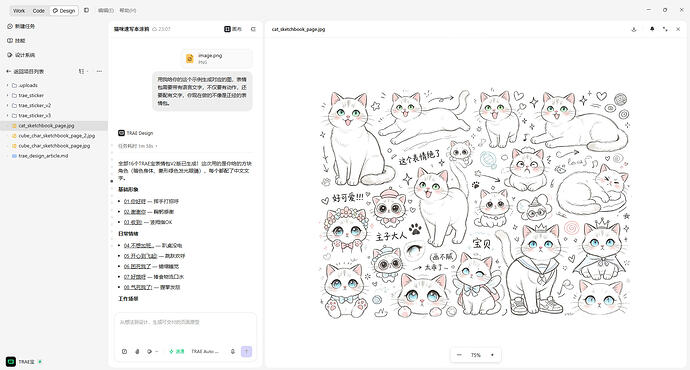This screenshot has height=370, width=690.
Task: Click the collapse chat panel icon
Action: tap(253, 29)
